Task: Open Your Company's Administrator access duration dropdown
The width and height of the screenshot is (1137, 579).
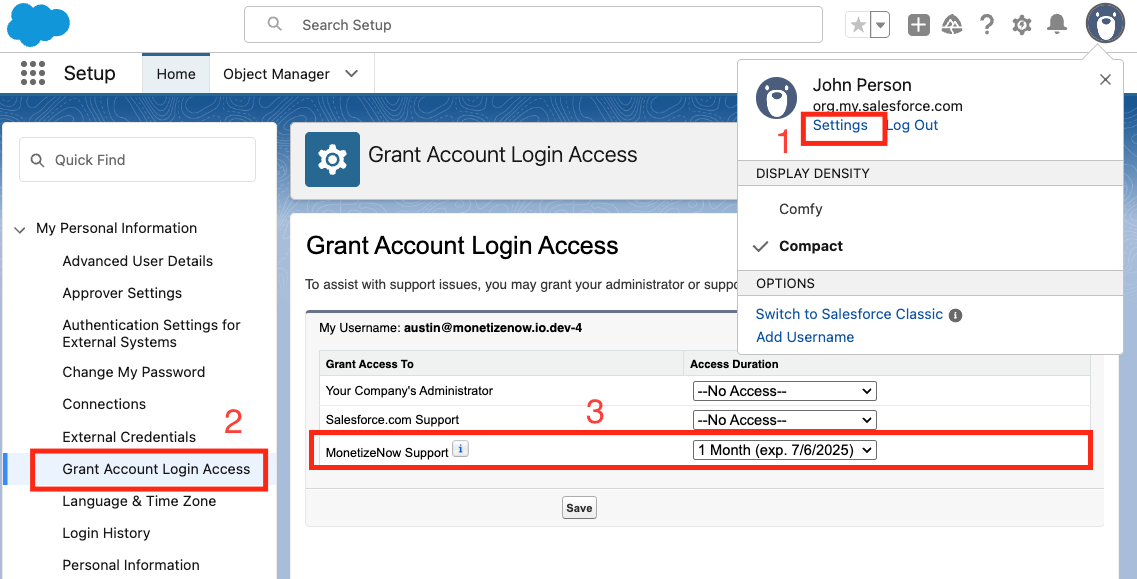Action: 785,391
